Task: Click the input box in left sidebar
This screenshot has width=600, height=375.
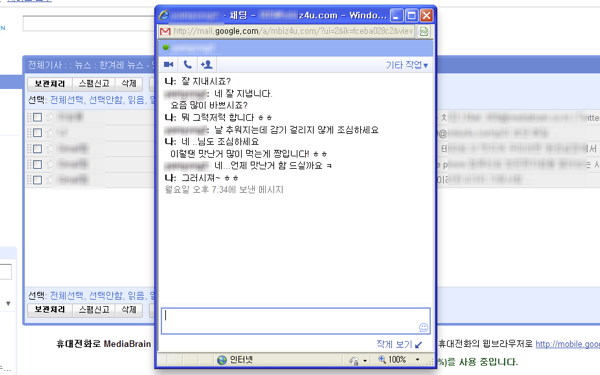Action: coord(5,272)
